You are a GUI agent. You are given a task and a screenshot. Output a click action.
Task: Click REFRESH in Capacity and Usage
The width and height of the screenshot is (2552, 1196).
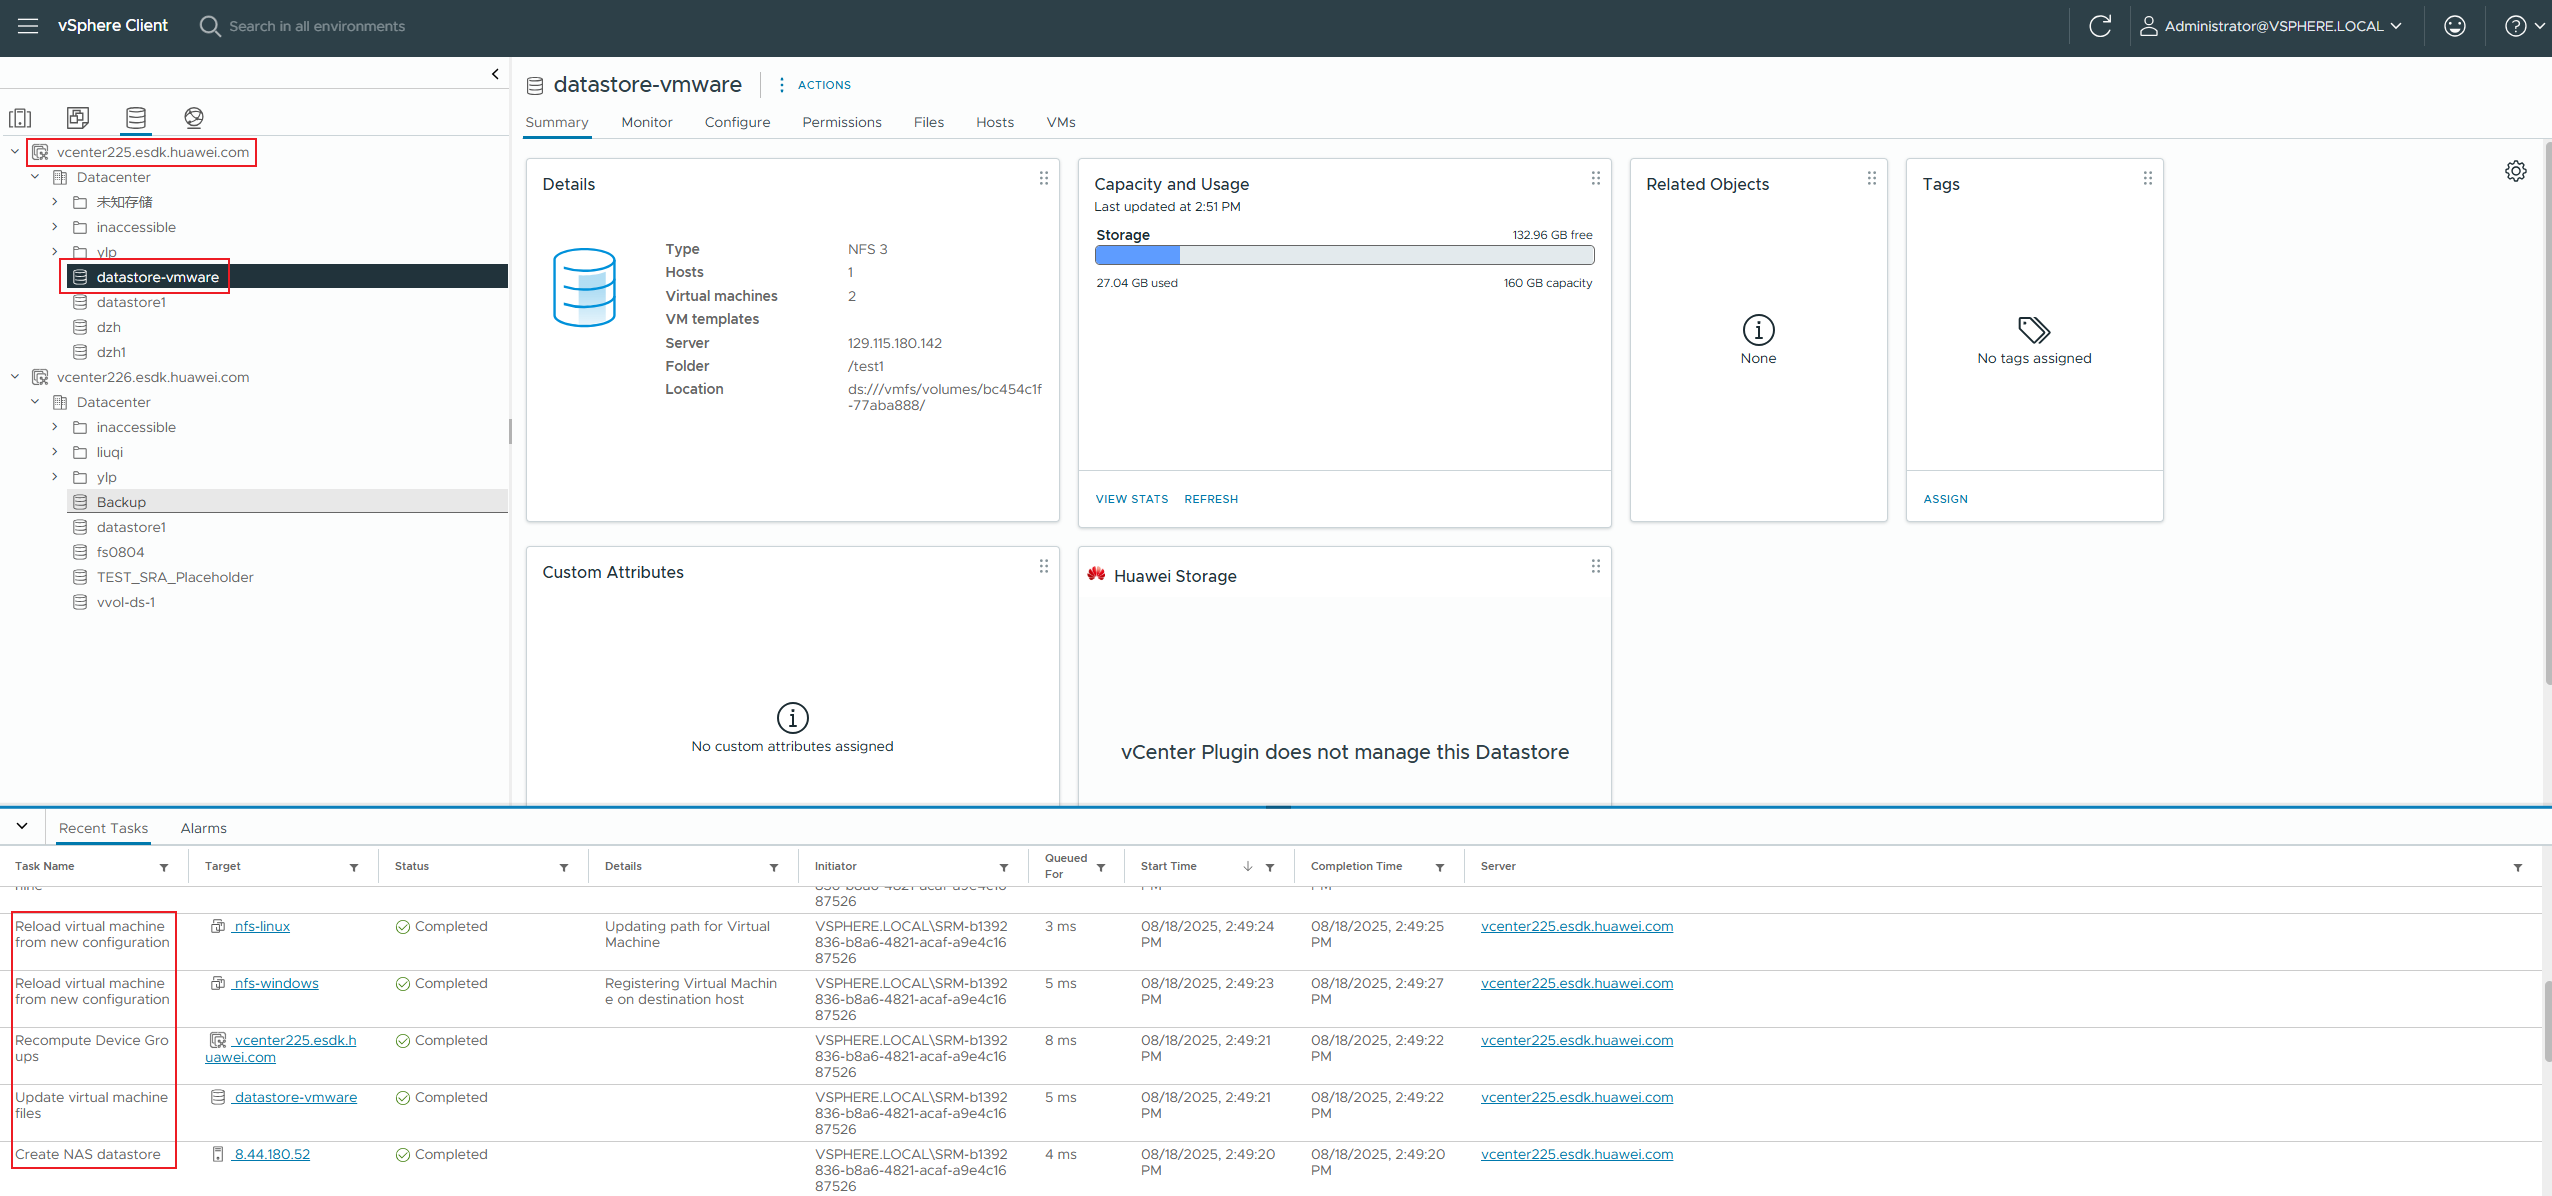pos(1210,499)
